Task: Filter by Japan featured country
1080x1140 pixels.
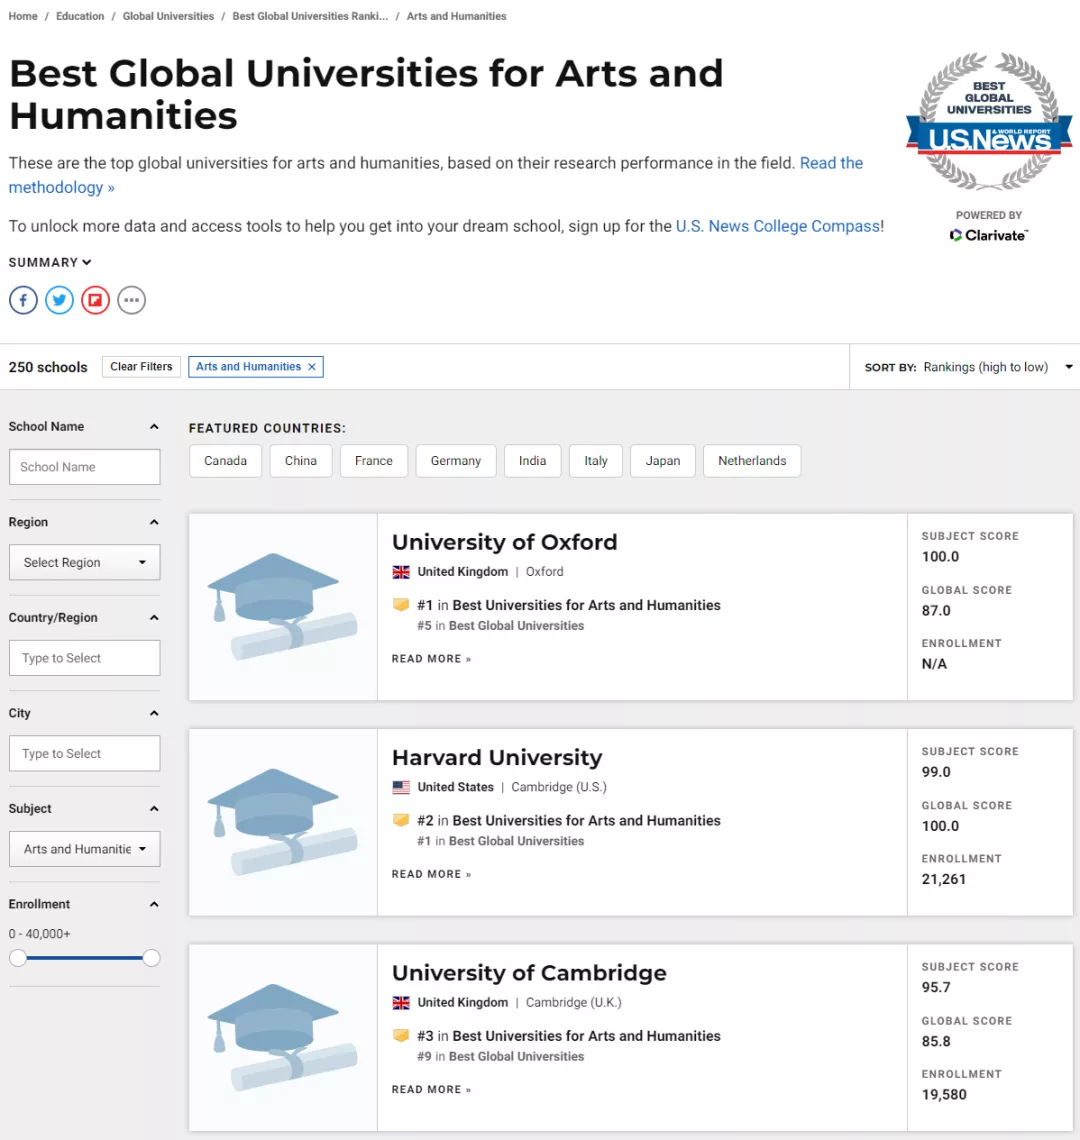Action: click(663, 461)
